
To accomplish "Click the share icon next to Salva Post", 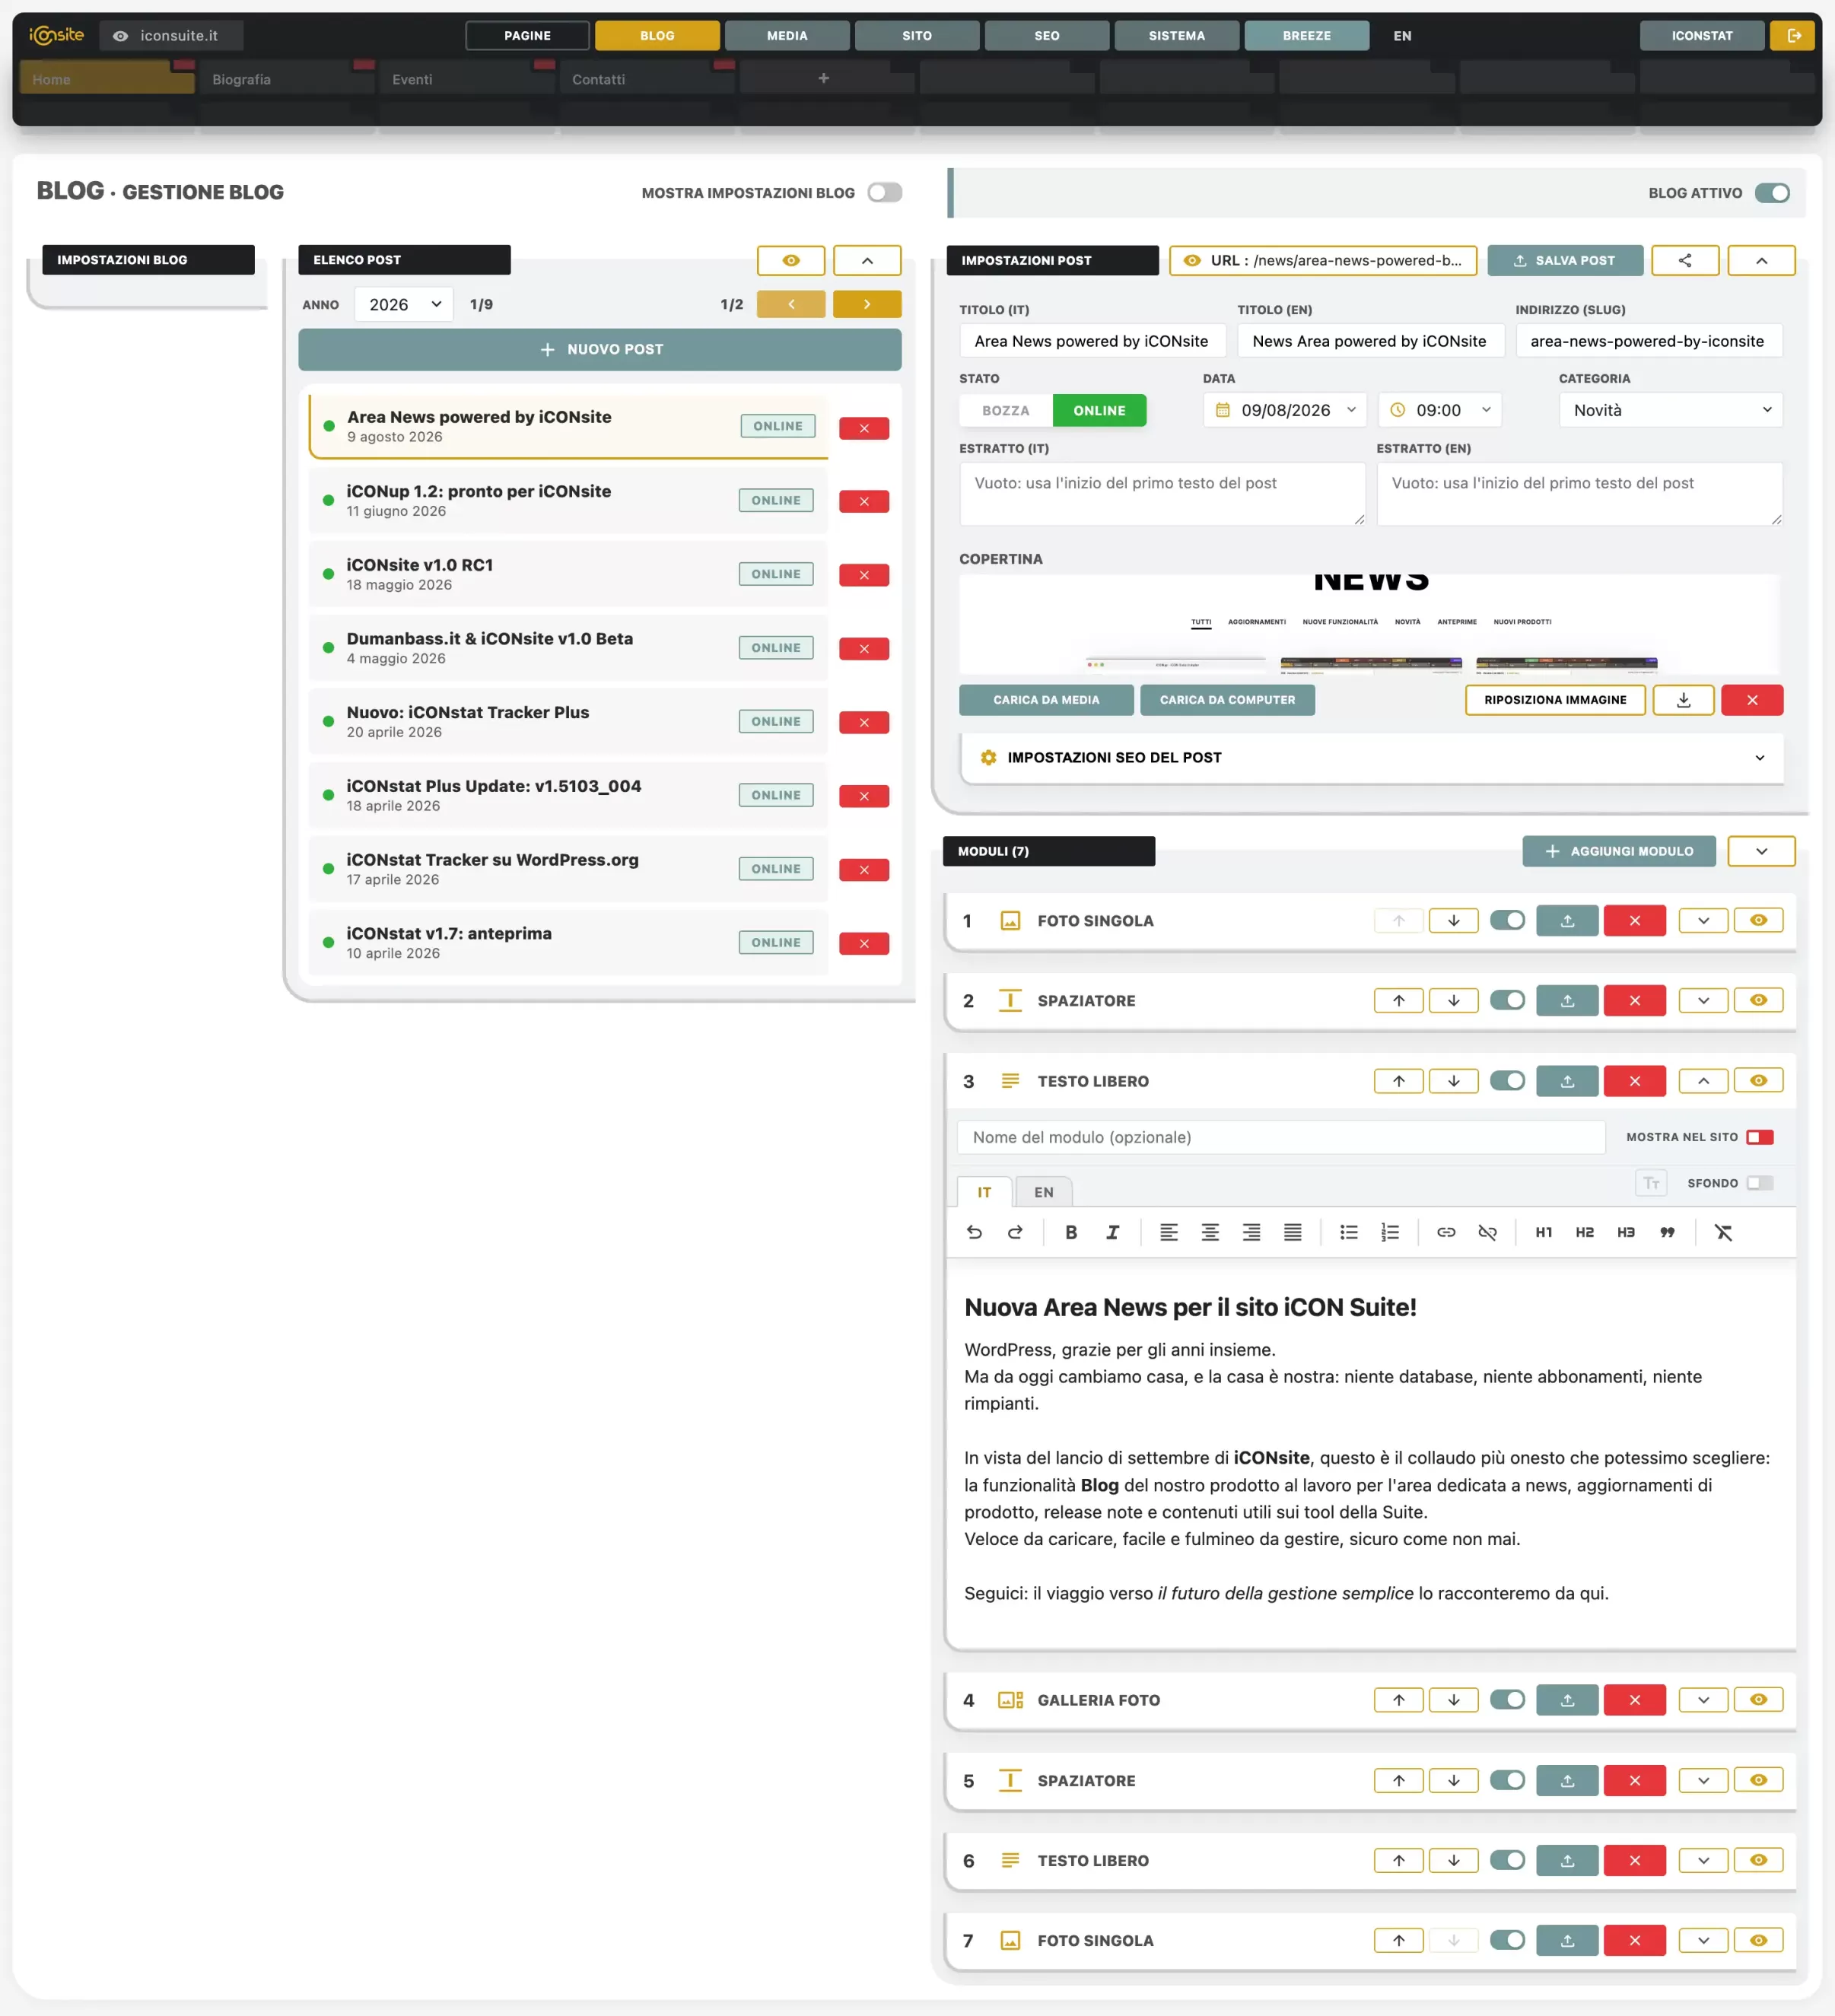I will 1685,260.
